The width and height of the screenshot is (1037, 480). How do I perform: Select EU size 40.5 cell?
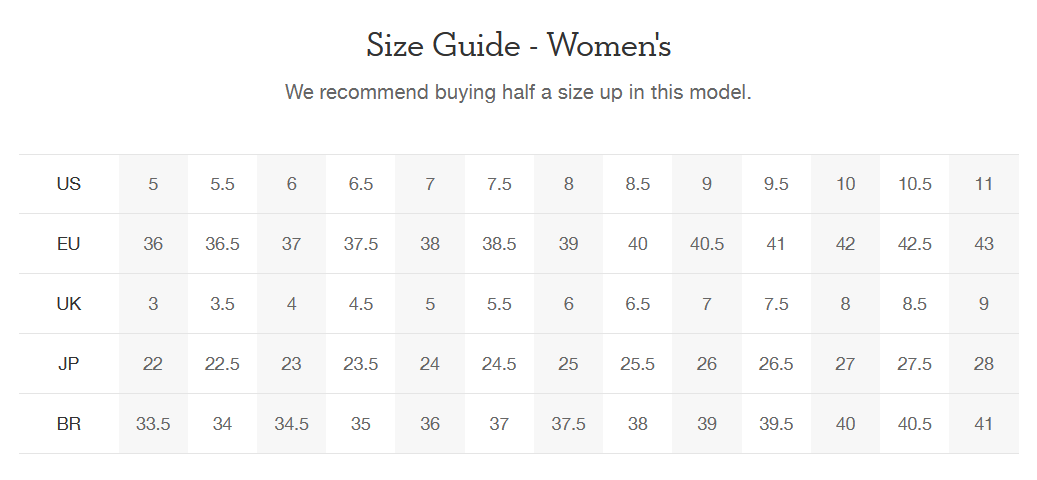(x=707, y=244)
